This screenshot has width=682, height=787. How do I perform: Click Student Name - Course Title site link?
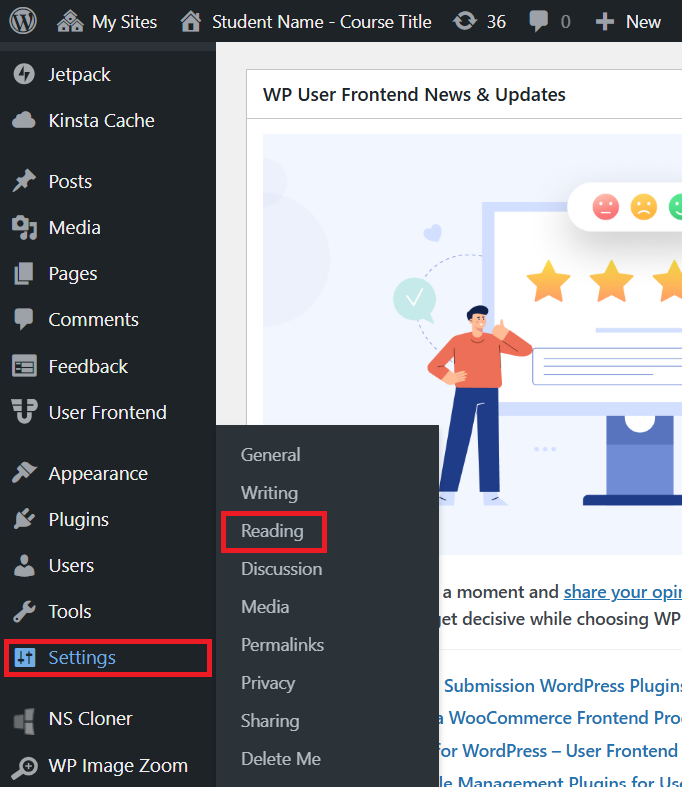point(322,22)
